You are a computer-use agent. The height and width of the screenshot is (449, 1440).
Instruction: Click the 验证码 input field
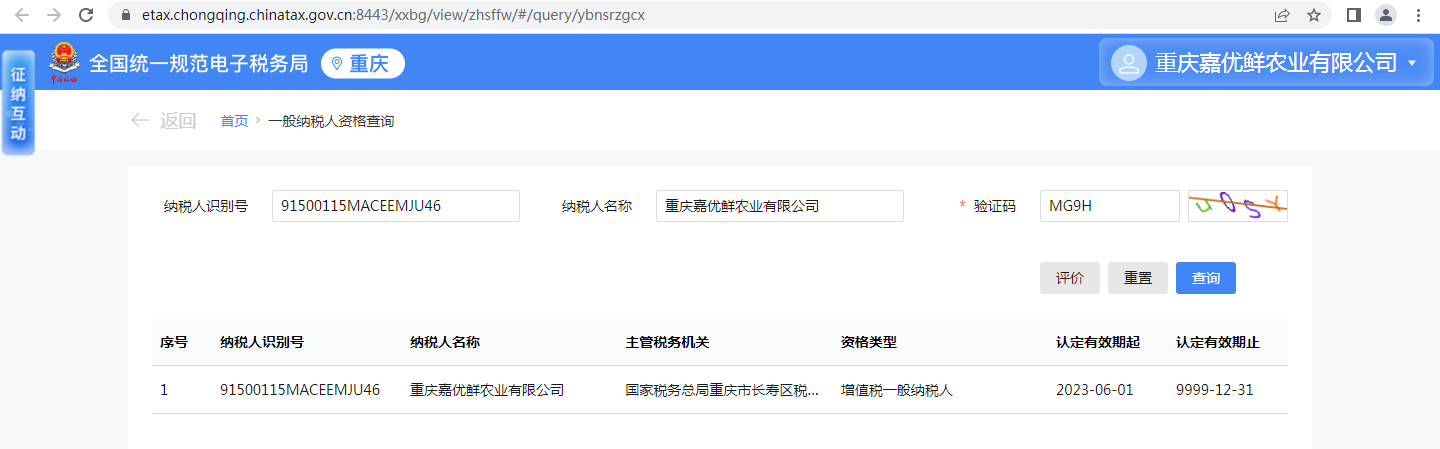1109,206
